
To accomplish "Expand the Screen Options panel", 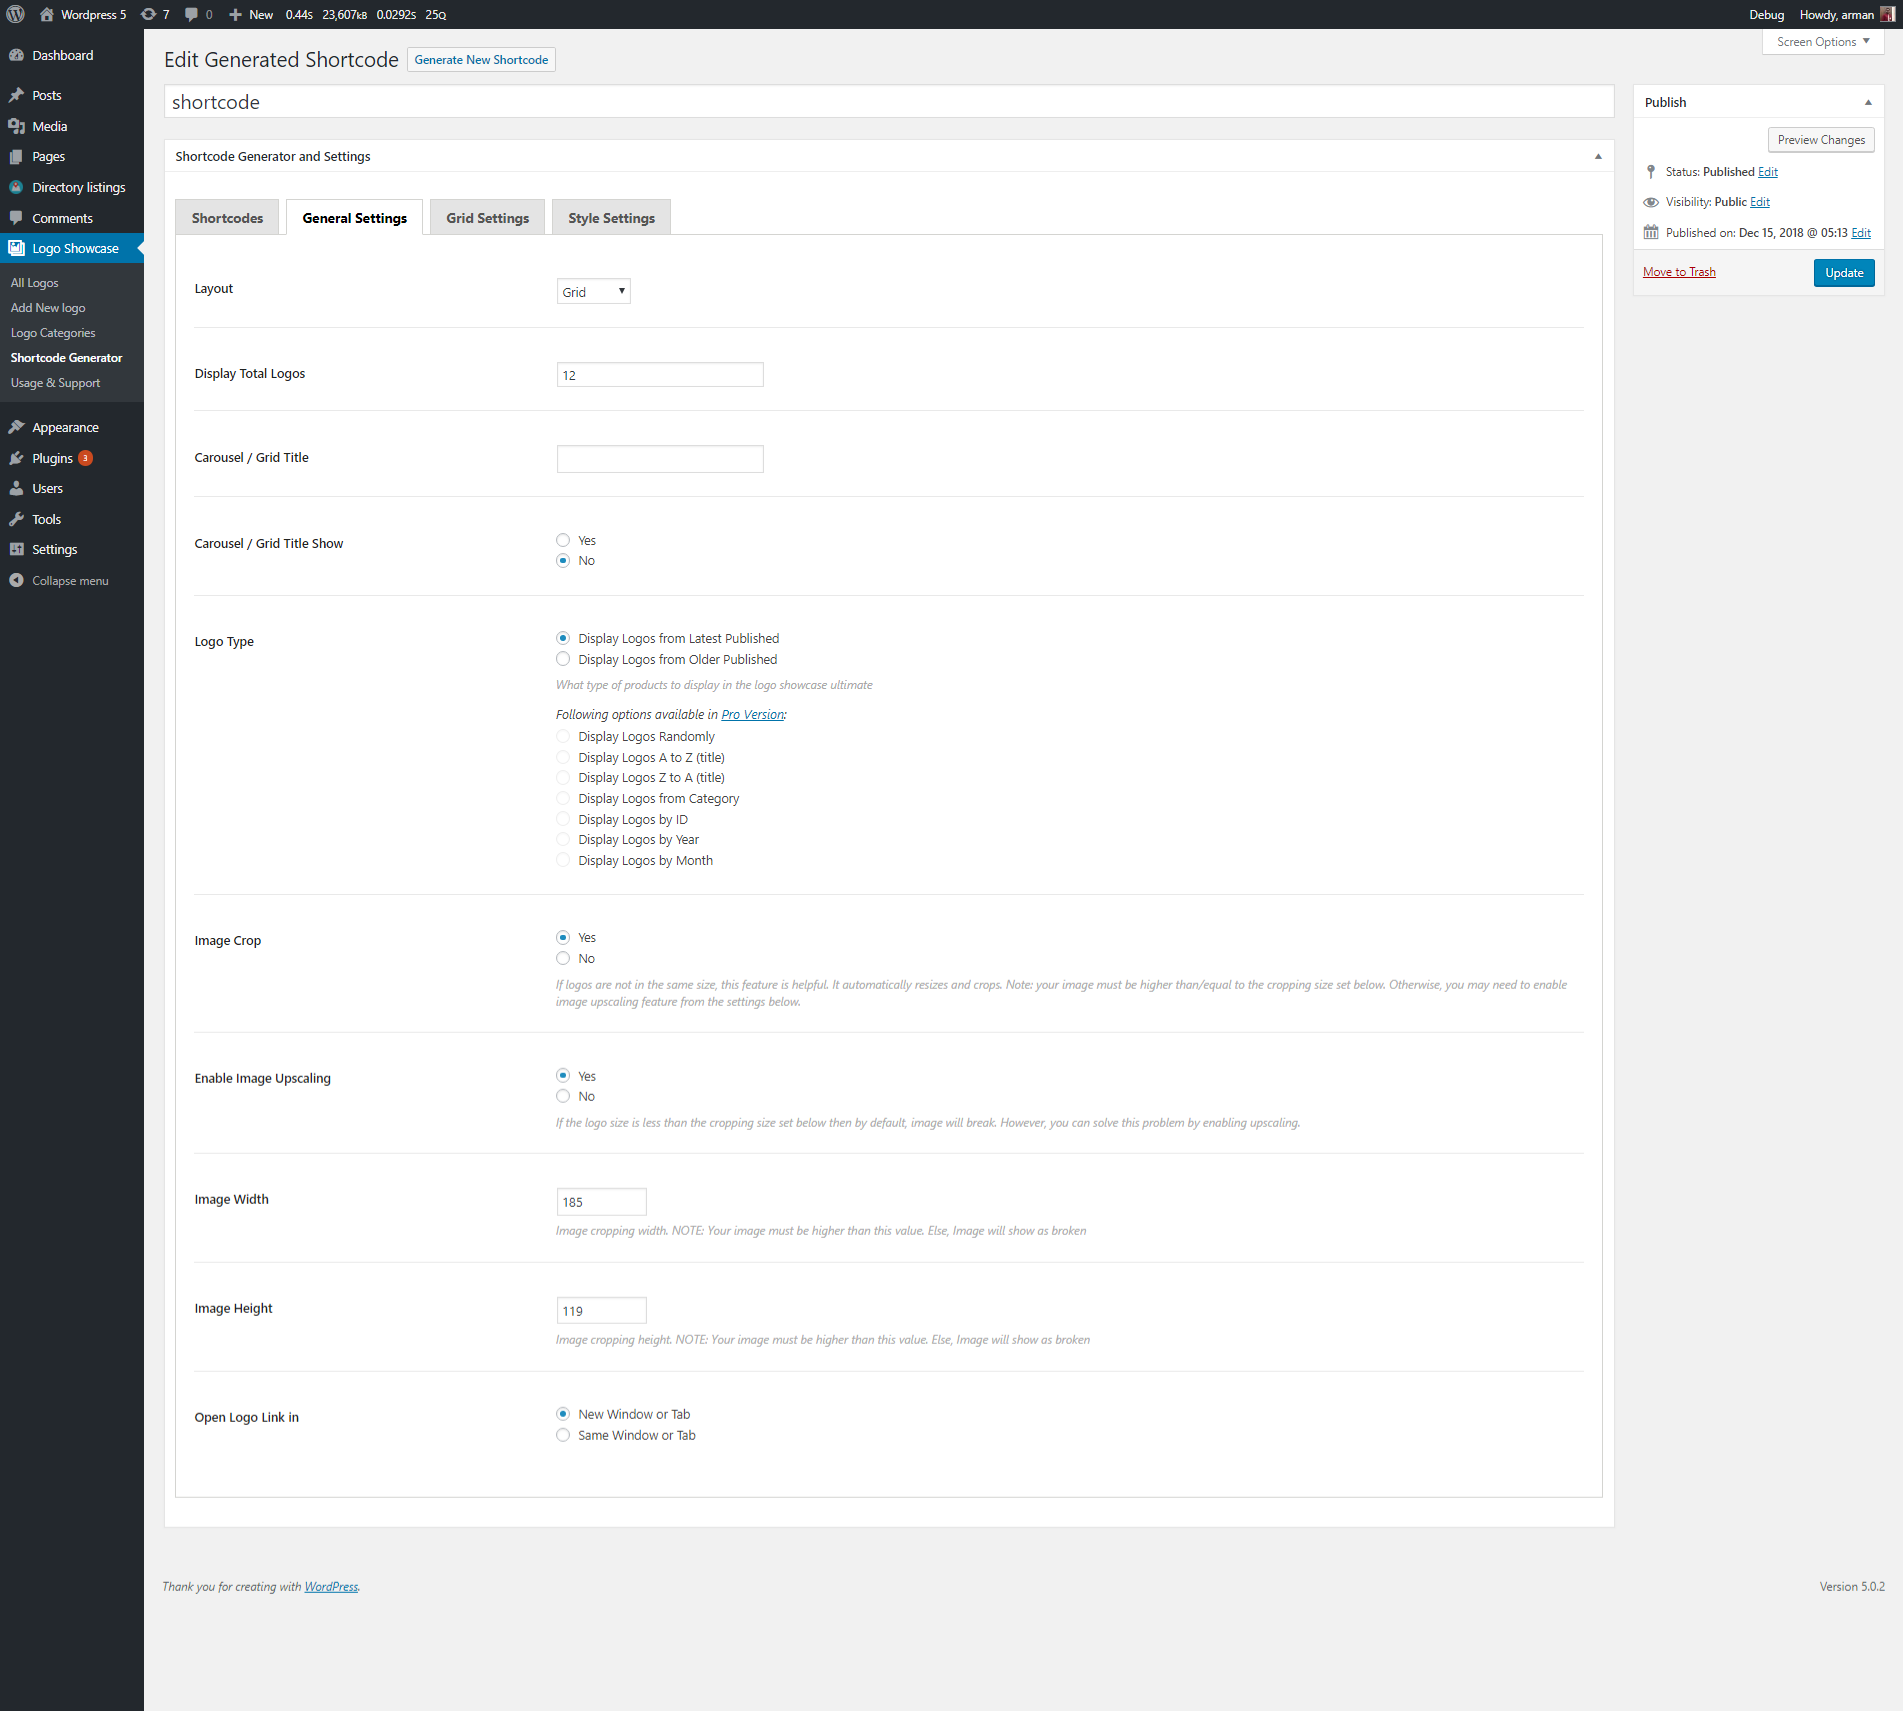I will (x=1822, y=42).
